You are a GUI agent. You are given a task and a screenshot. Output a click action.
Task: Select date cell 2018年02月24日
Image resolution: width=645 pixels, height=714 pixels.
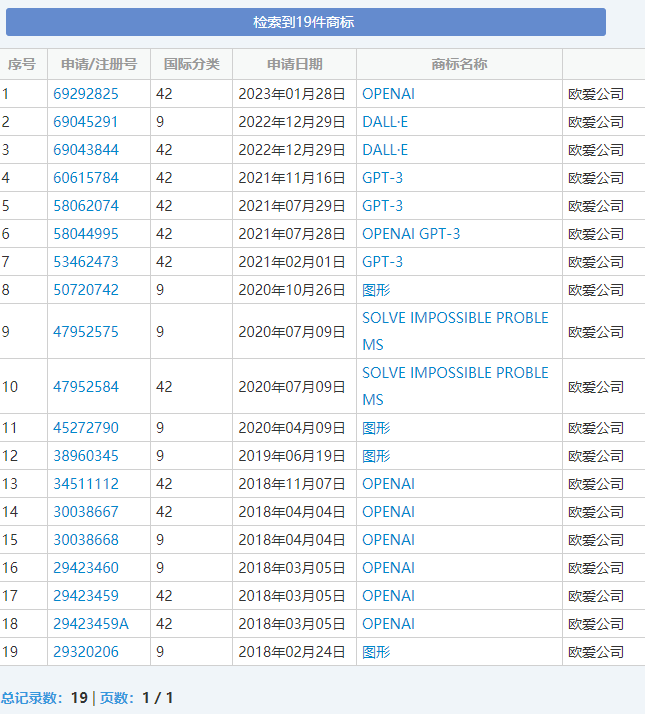(292, 652)
